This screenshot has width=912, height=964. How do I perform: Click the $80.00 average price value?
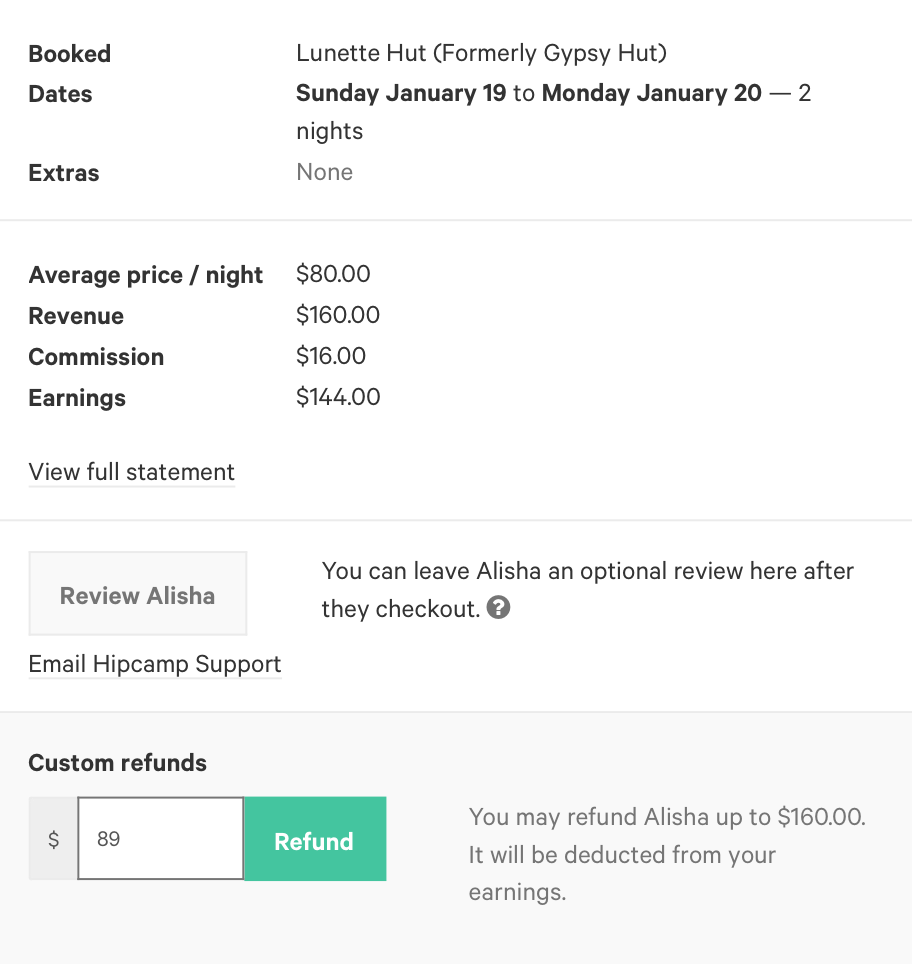click(333, 274)
